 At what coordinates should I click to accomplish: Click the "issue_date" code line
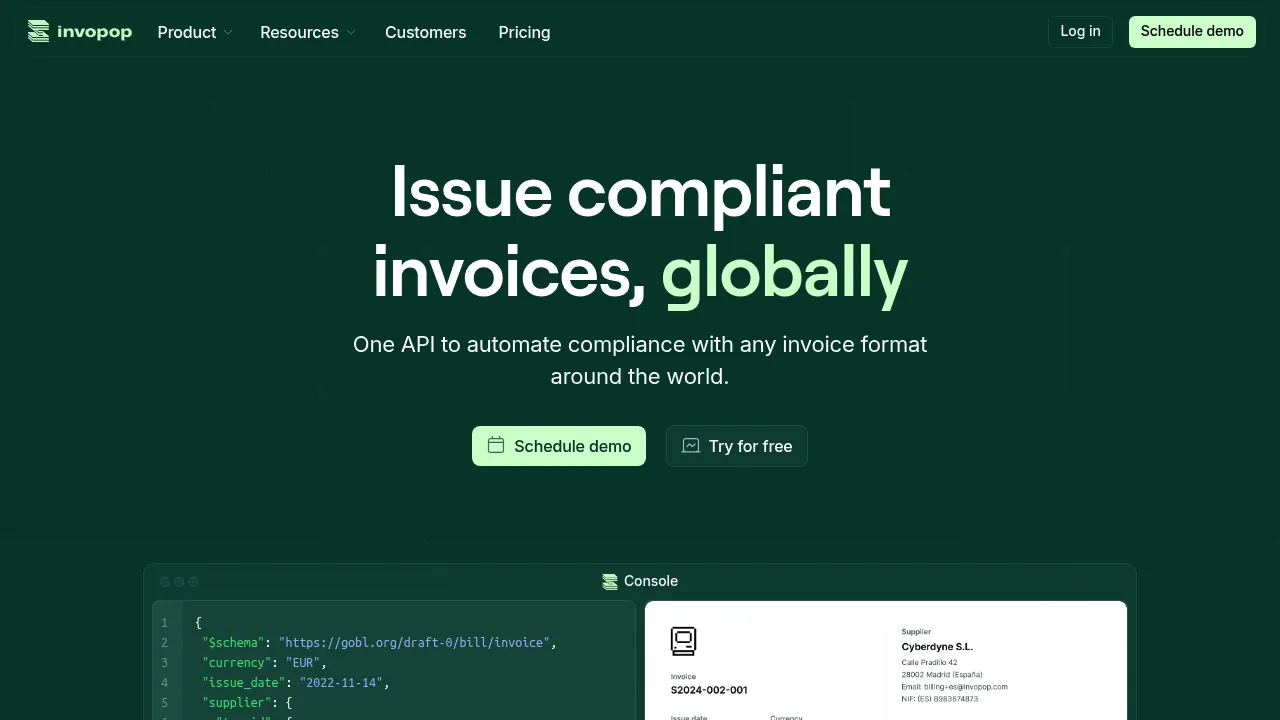pos(296,682)
